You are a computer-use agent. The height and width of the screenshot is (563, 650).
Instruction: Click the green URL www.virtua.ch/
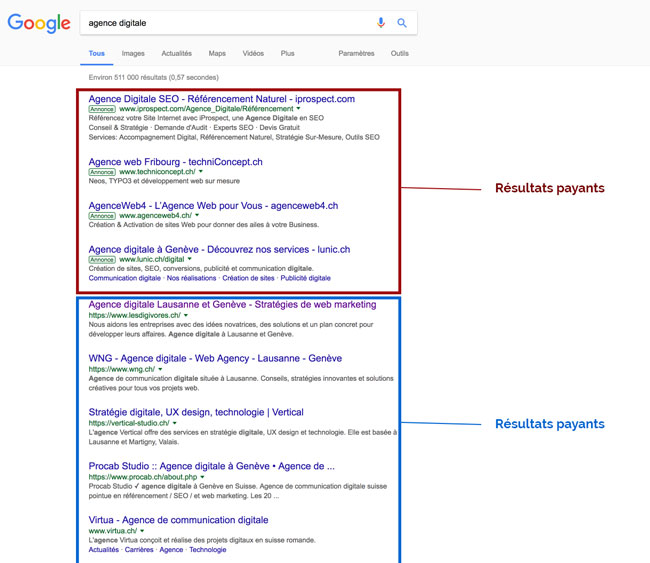pos(113,531)
